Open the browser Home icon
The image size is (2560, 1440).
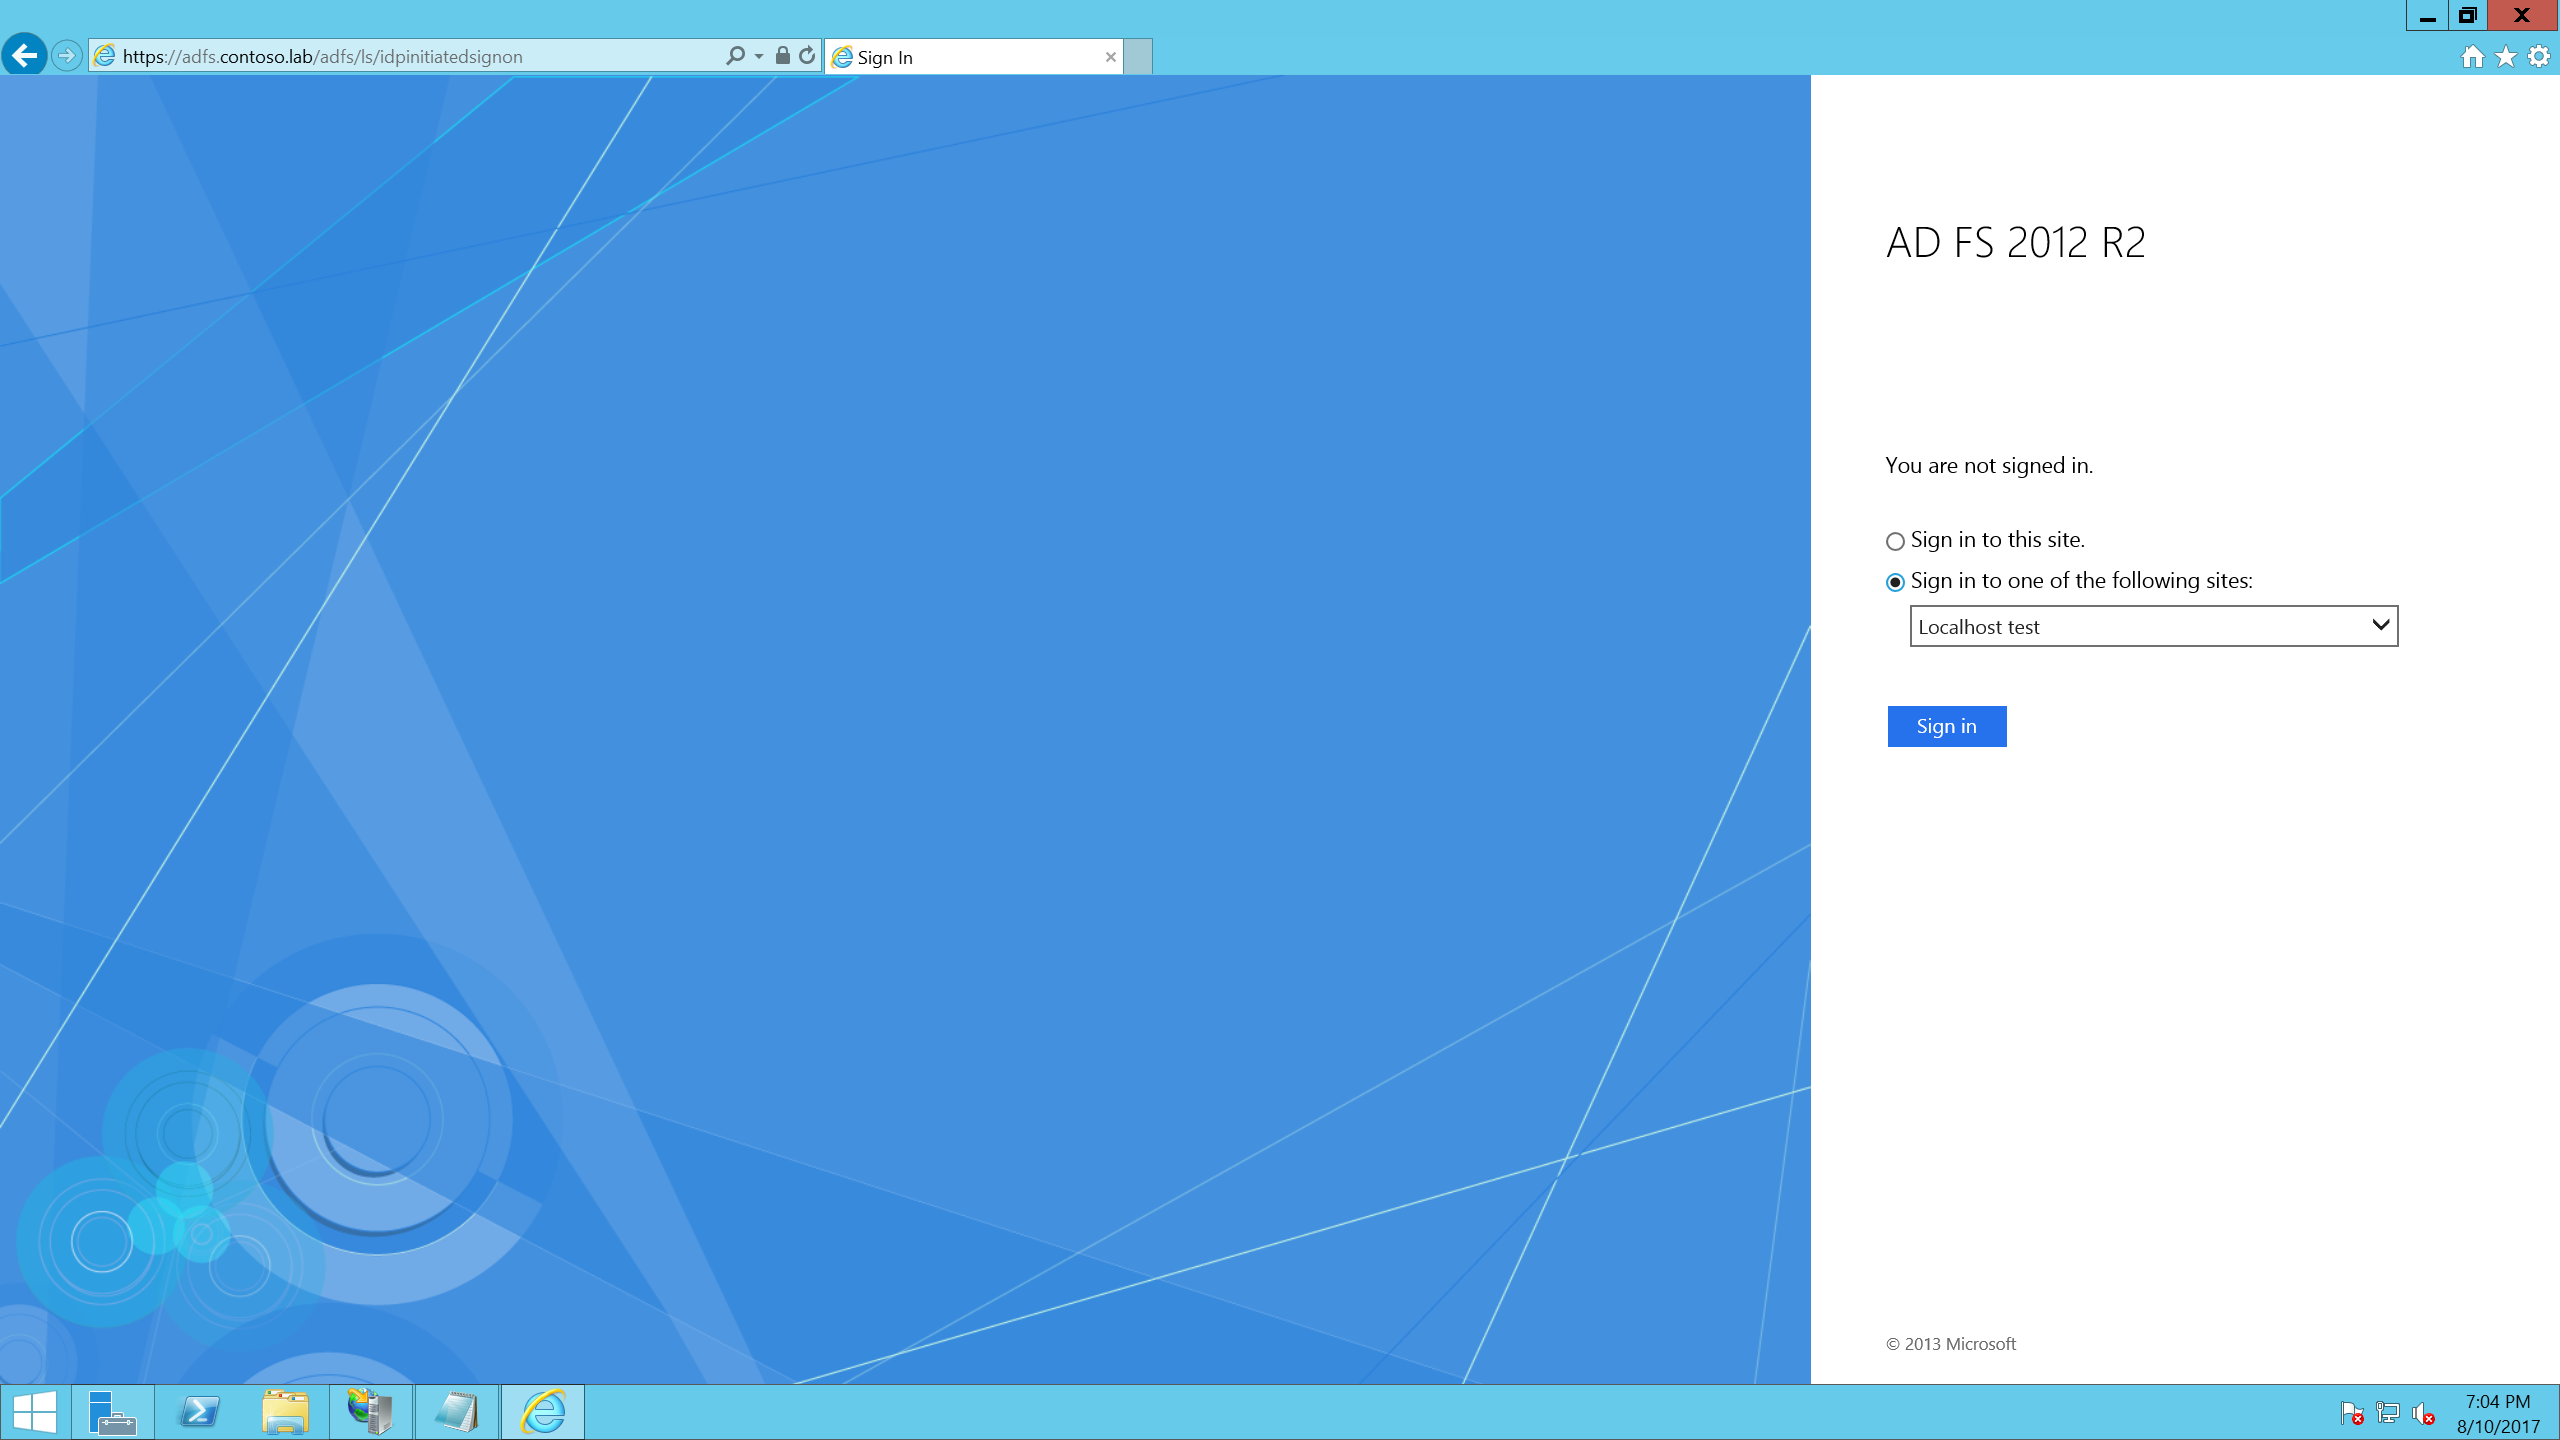tap(2472, 57)
